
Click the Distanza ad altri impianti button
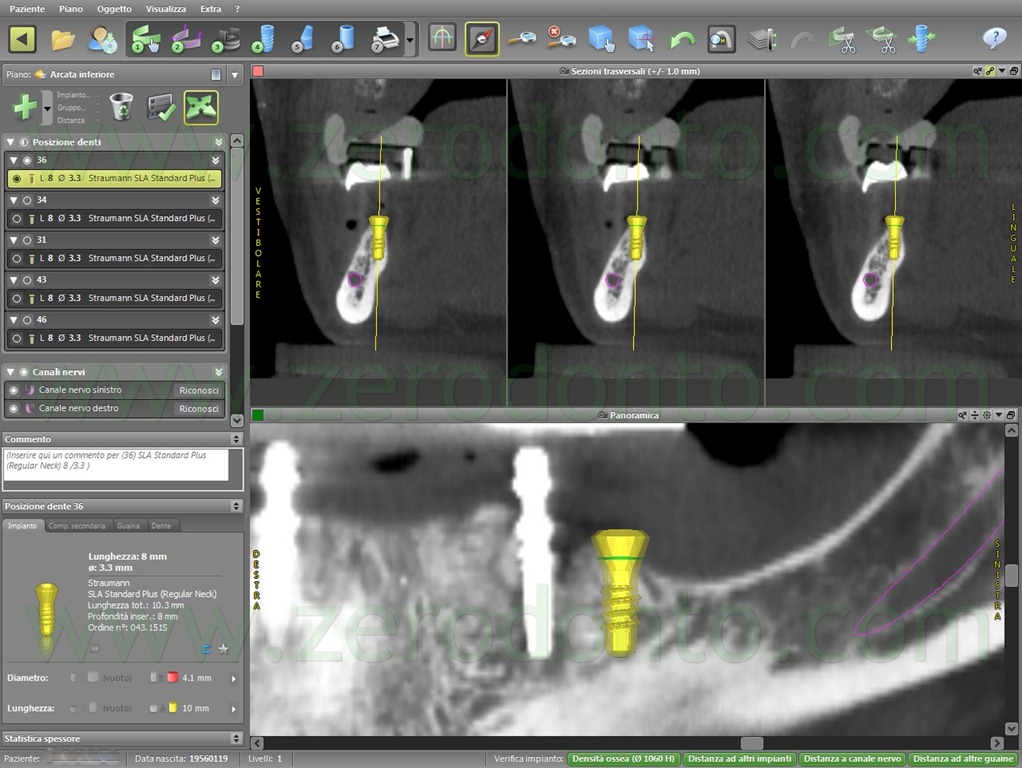pos(740,759)
